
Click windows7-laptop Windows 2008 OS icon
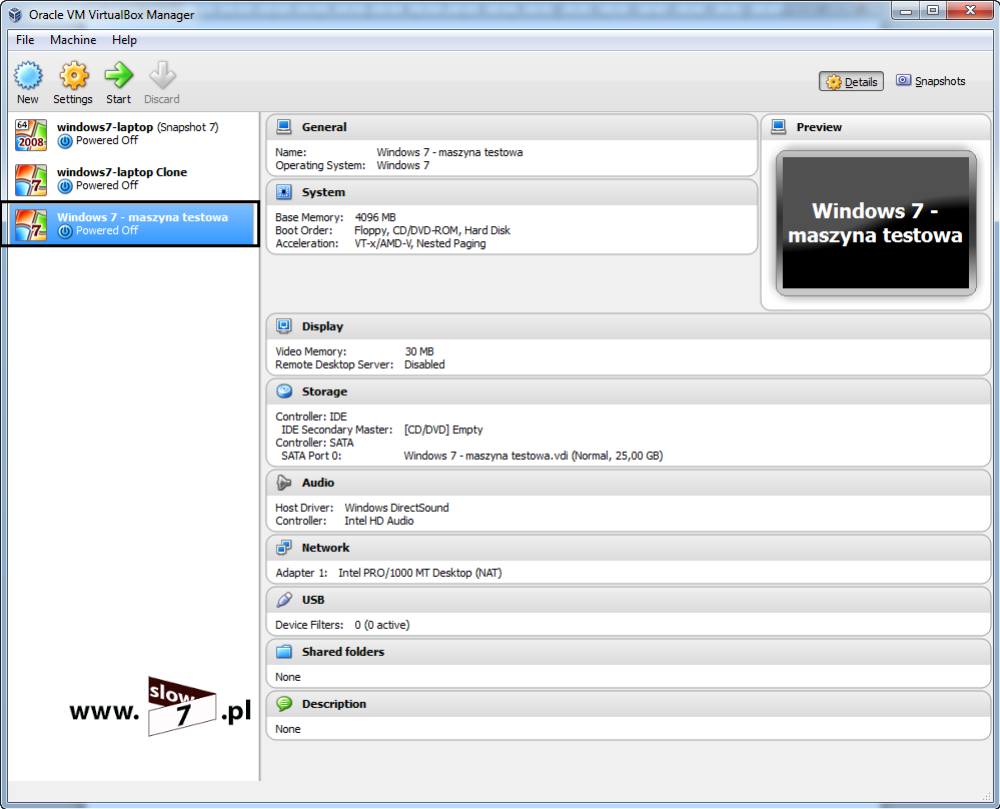click(31, 135)
